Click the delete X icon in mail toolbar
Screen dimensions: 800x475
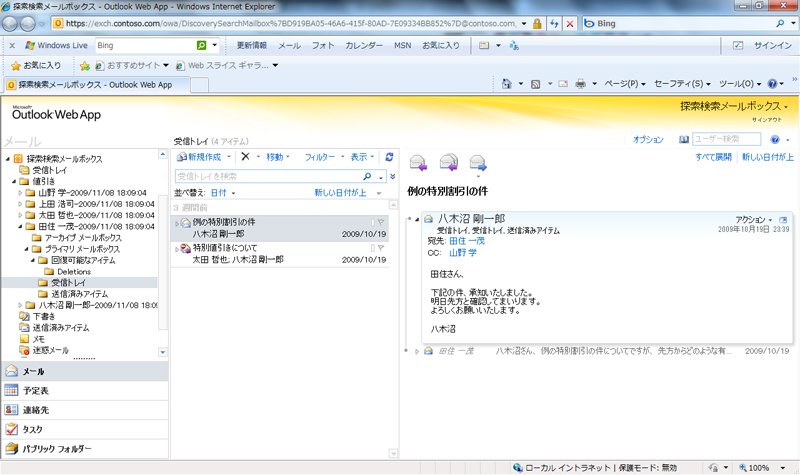245,157
